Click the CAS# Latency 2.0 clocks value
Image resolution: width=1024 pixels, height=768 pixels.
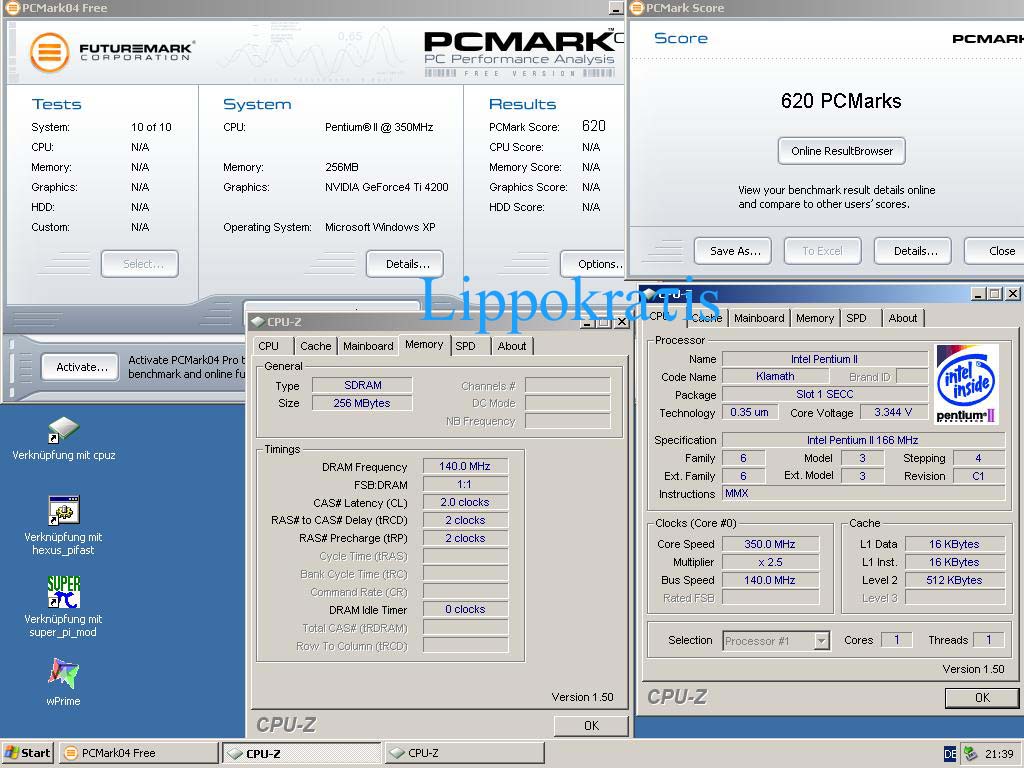pyautogui.click(x=465, y=502)
